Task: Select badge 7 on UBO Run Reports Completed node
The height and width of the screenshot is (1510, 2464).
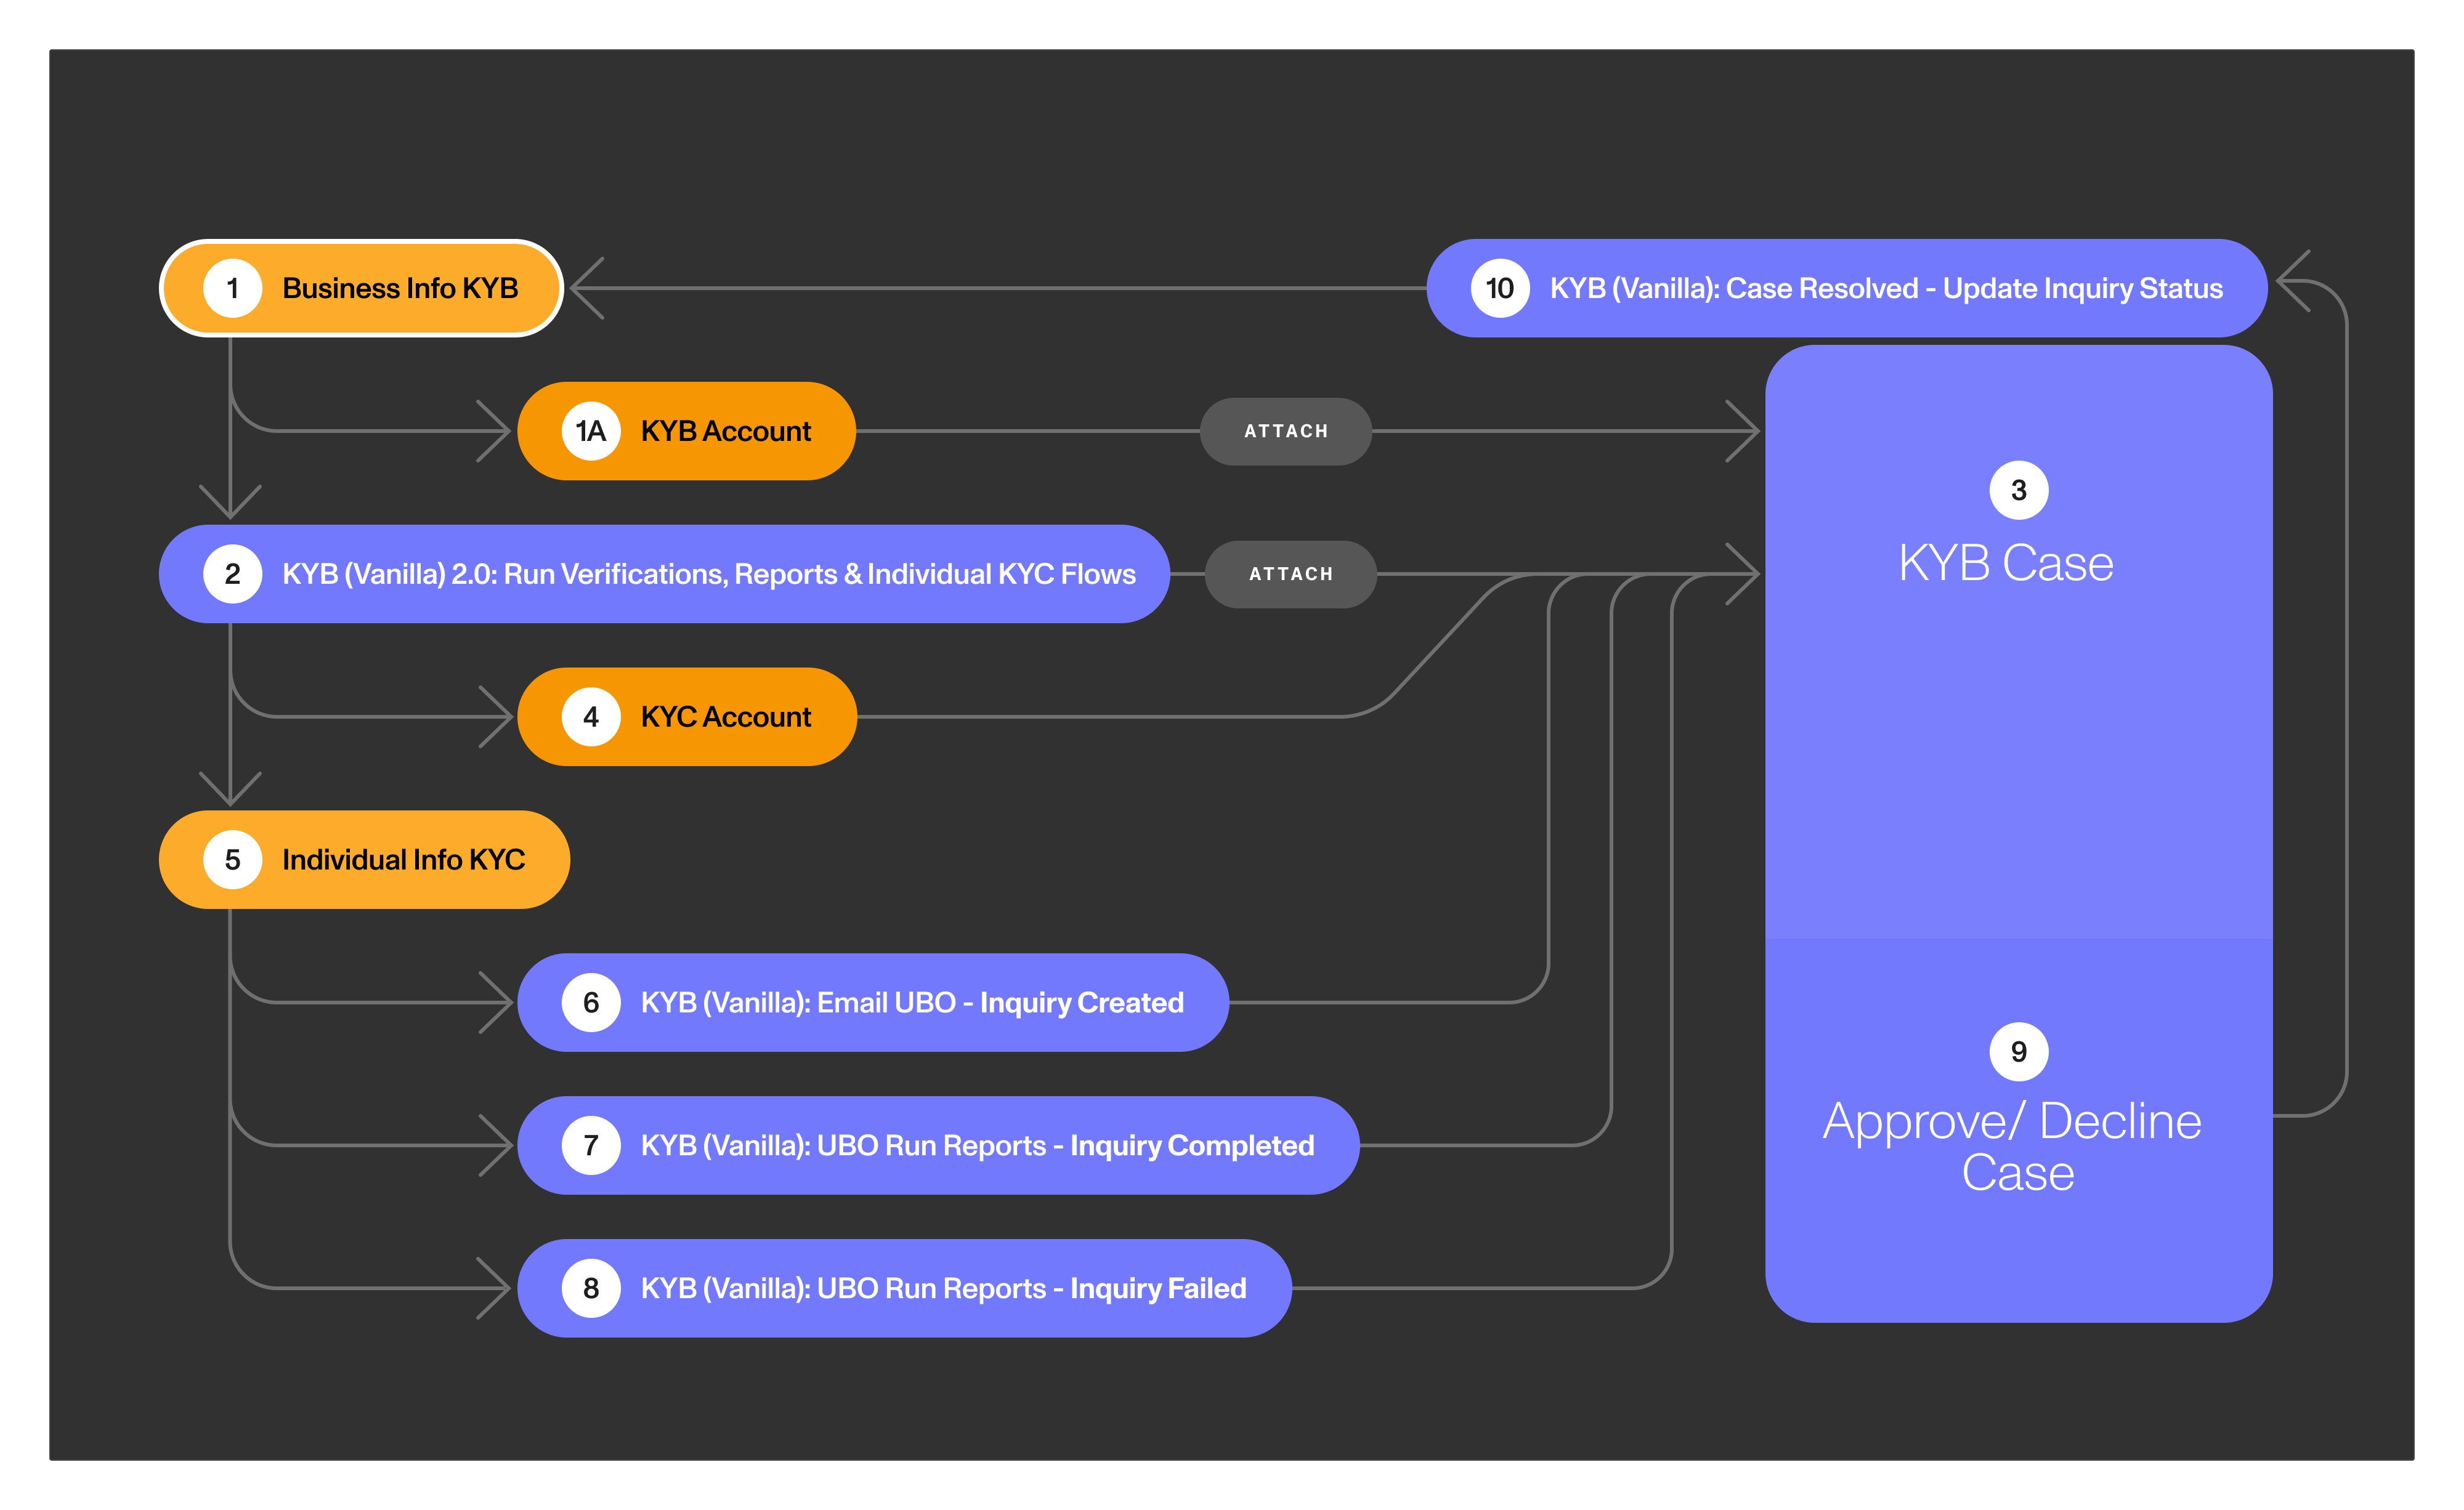Action: pos(590,1145)
